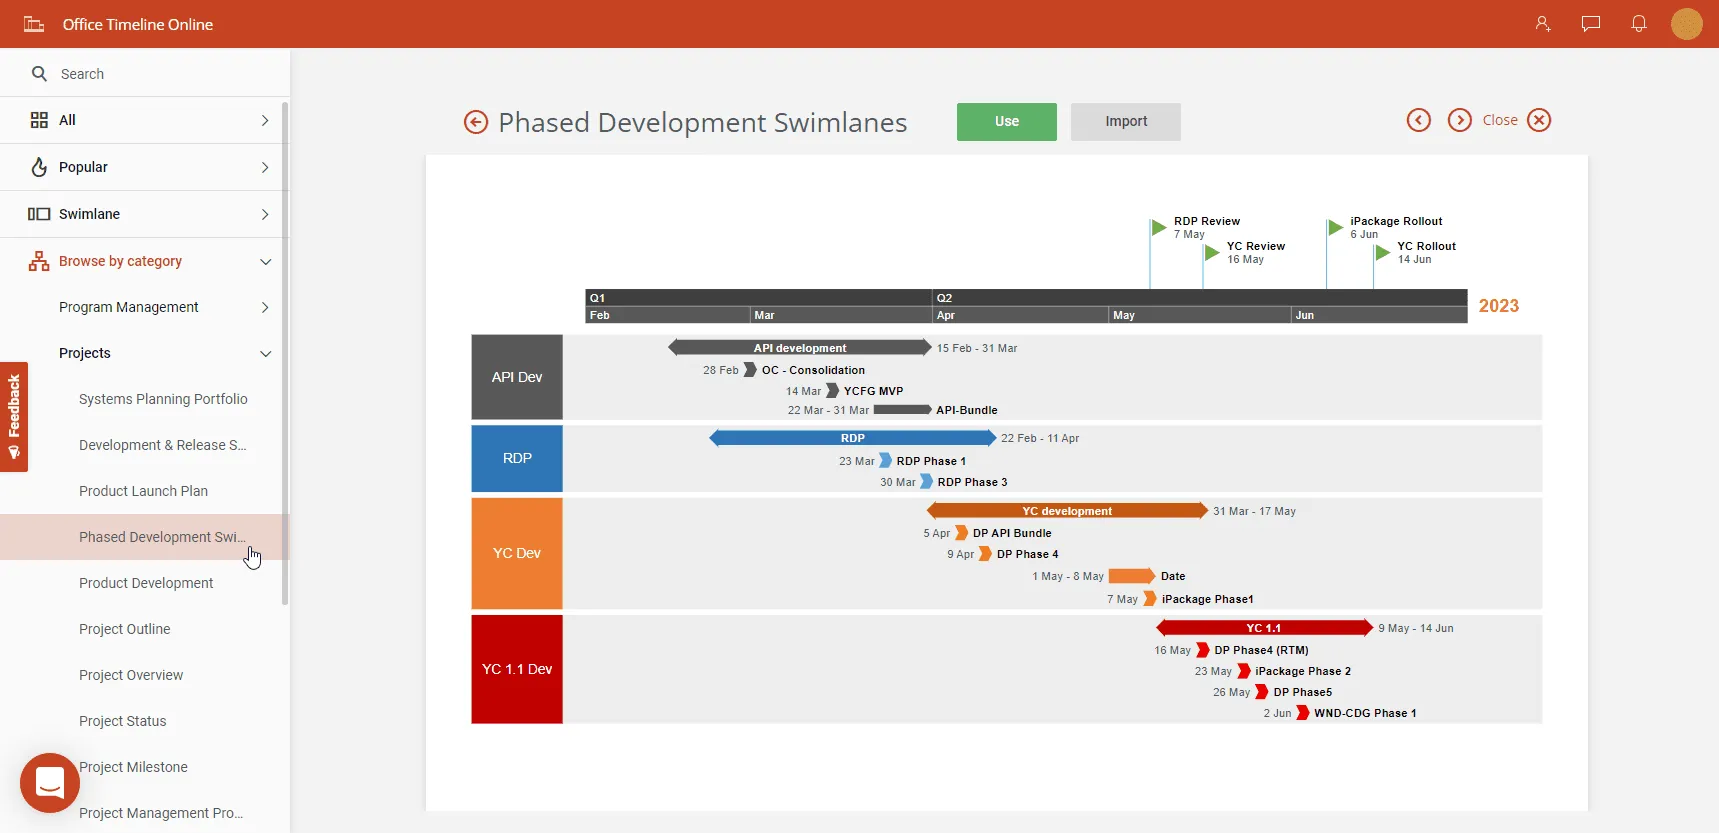1719x833 pixels.
Task: Click the RDP Review milestone flag
Action: [1158, 227]
